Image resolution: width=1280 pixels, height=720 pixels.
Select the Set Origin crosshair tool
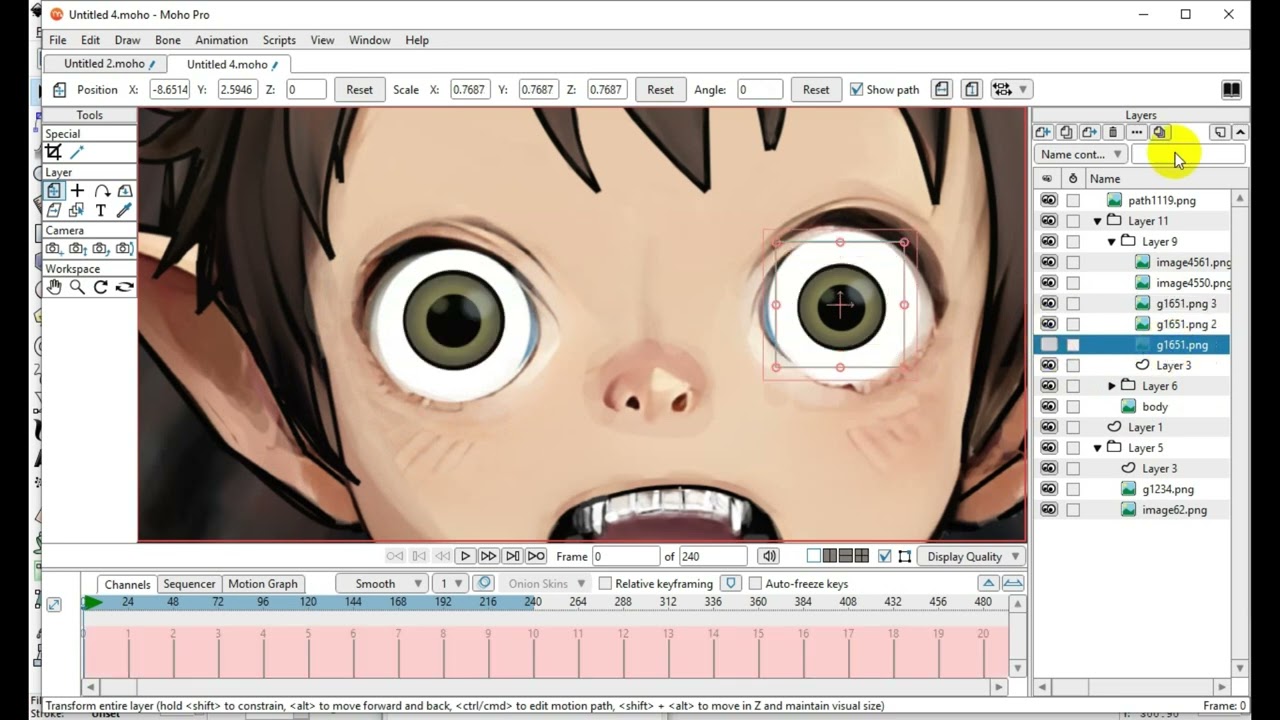point(77,191)
